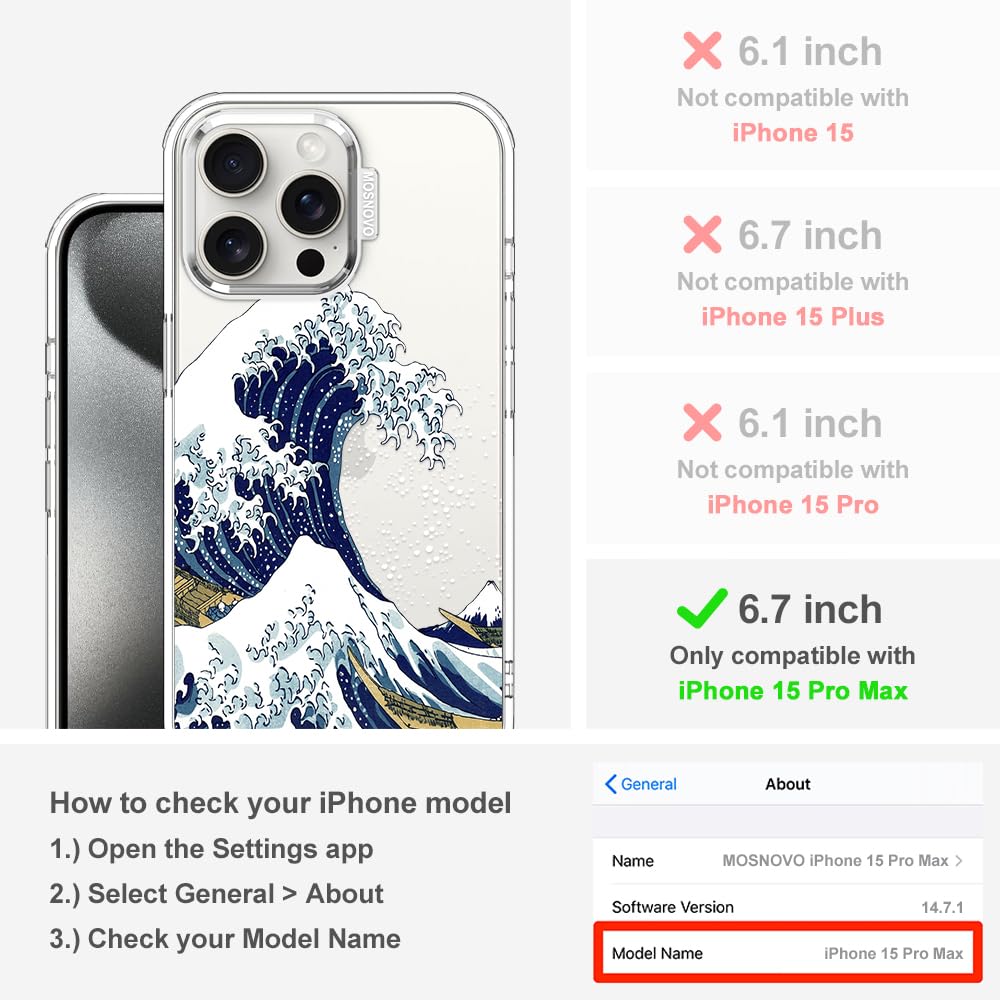Image resolution: width=1000 pixels, height=1000 pixels.
Task: Select the Name row MOSNOVO iPhone 15 Pro Max
Action: [x=788, y=860]
